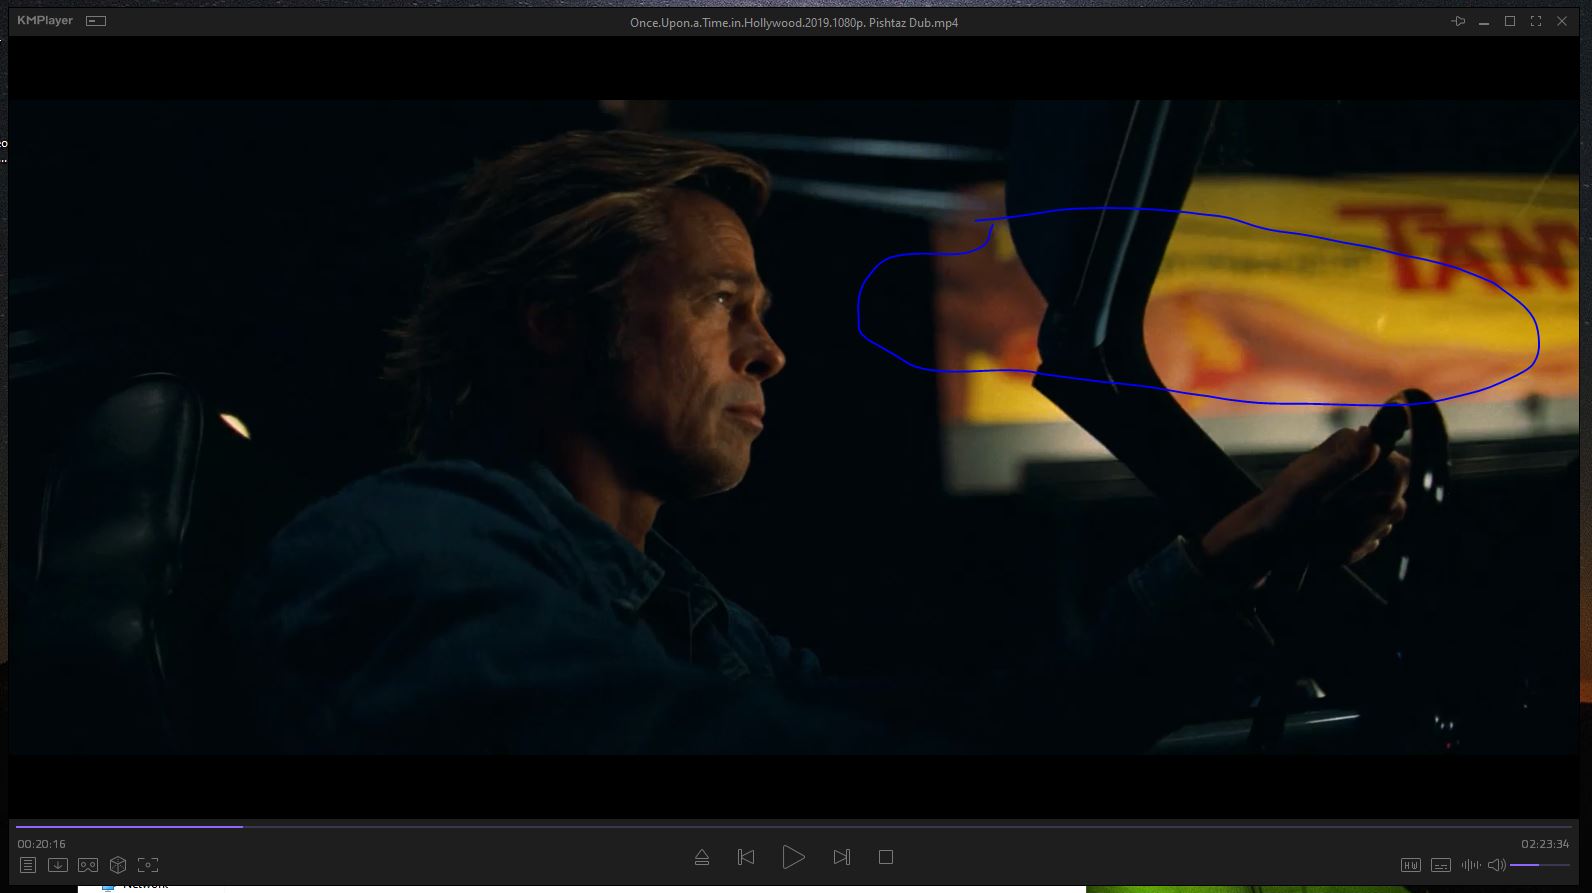The height and width of the screenshot is (893, 1592).
Task: Click the screen capture frame icon
Action: (148, 865)
